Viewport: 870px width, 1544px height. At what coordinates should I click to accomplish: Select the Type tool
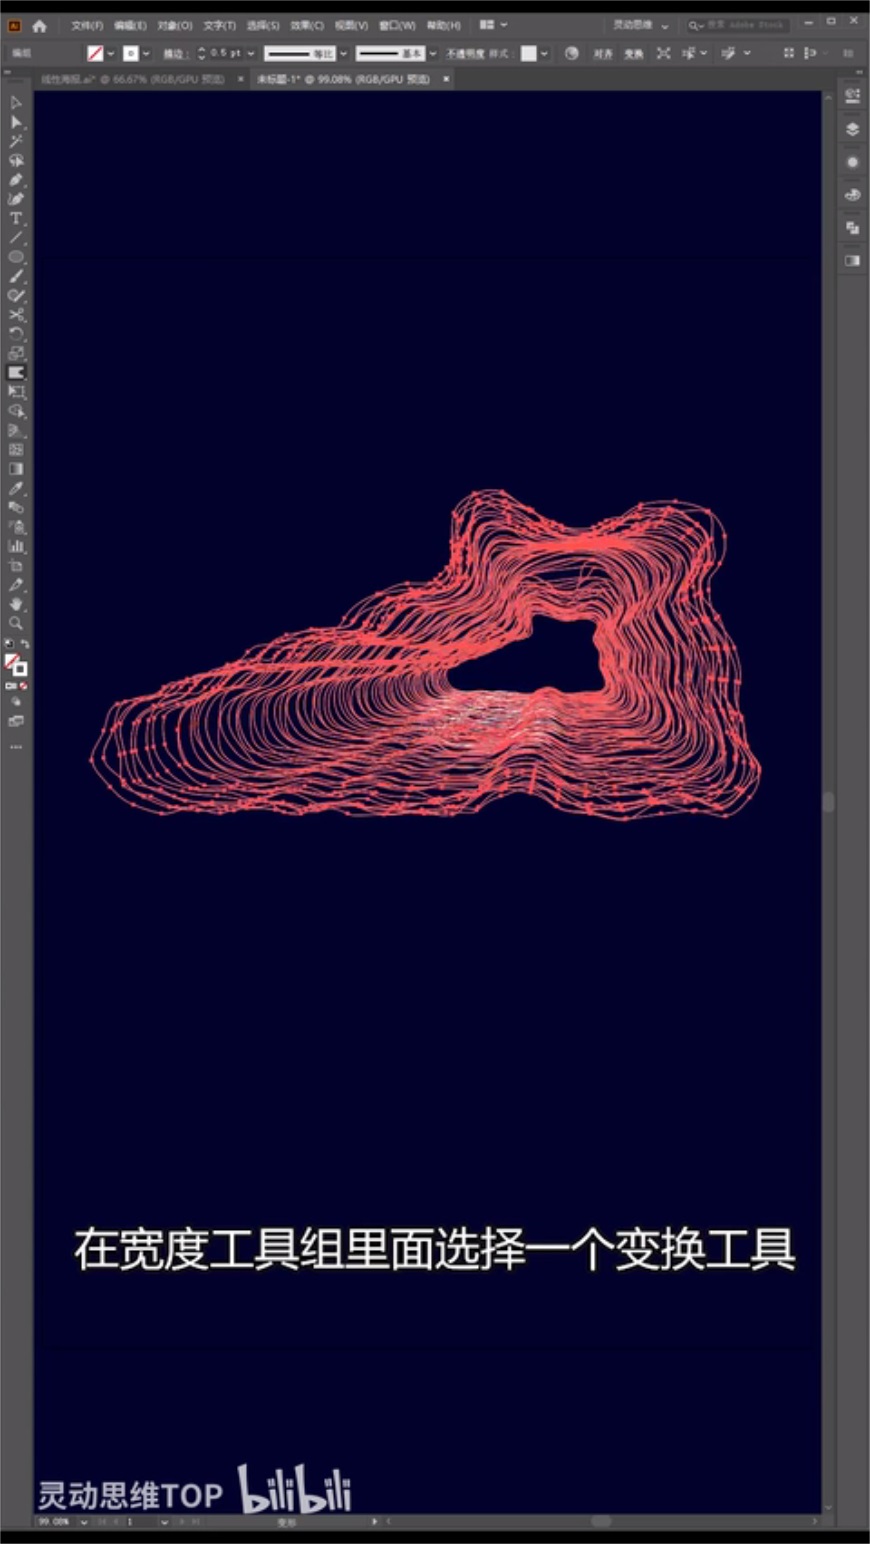[16, 219]
